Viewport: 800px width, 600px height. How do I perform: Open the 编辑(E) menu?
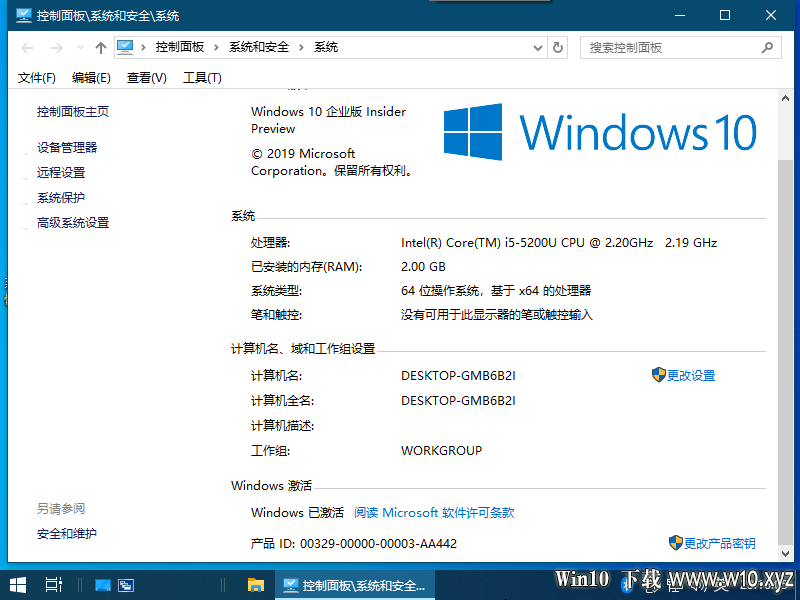pos(91,78)
